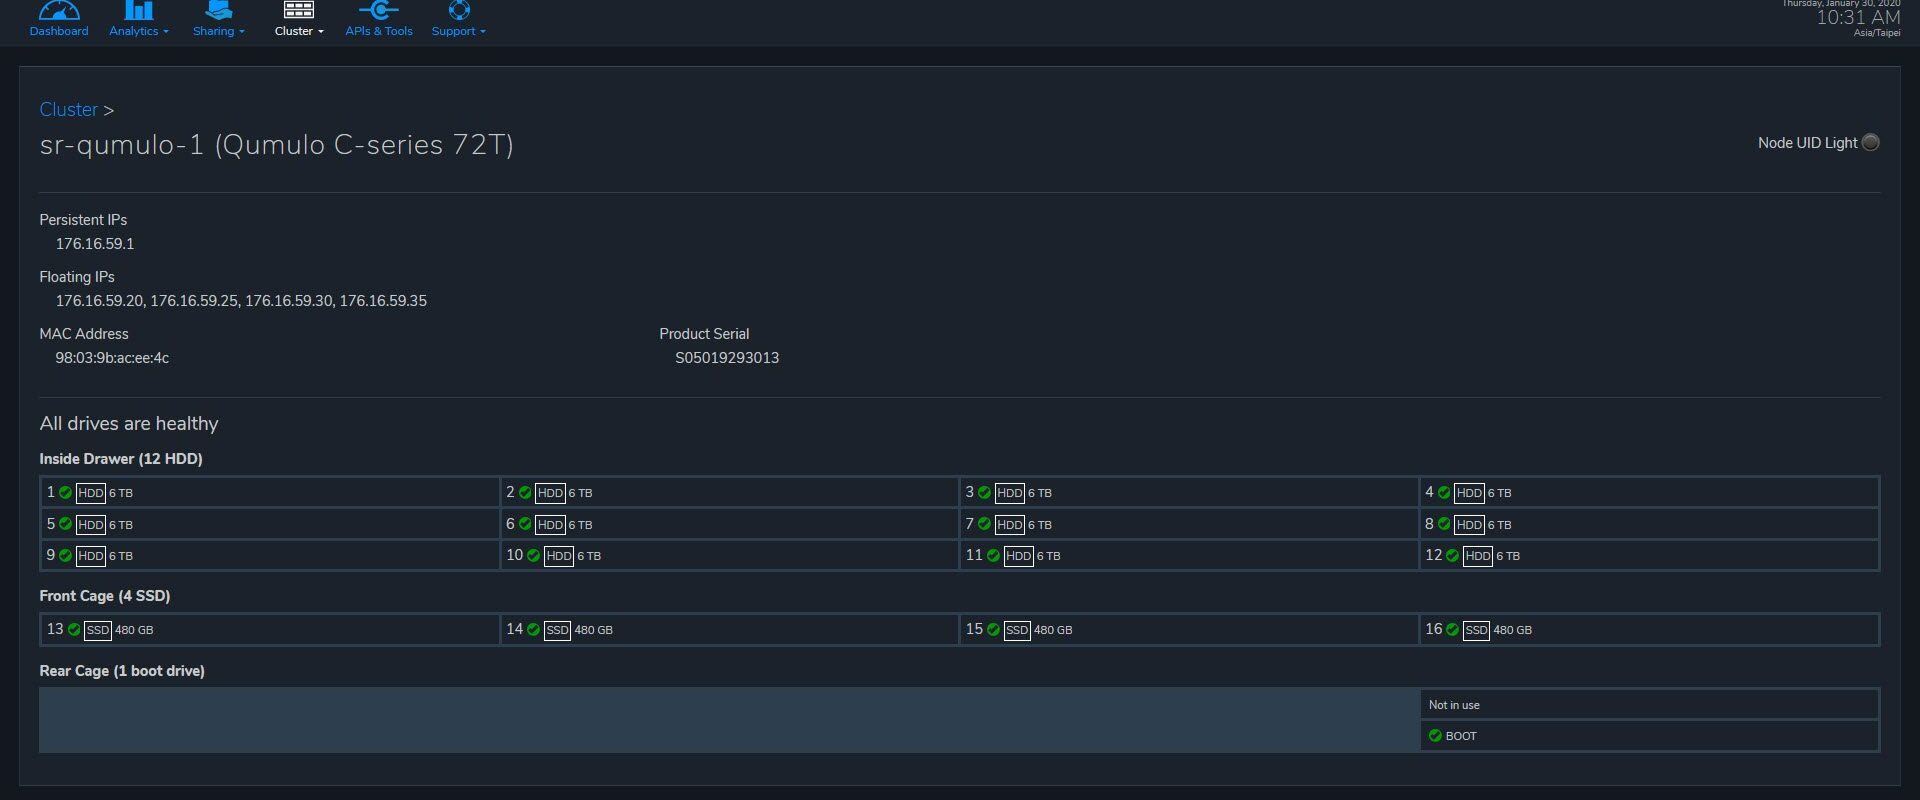Expand the Sharing dropdown menu
The width and height of the screenshot is (1920, 800).
click(219, 31)
